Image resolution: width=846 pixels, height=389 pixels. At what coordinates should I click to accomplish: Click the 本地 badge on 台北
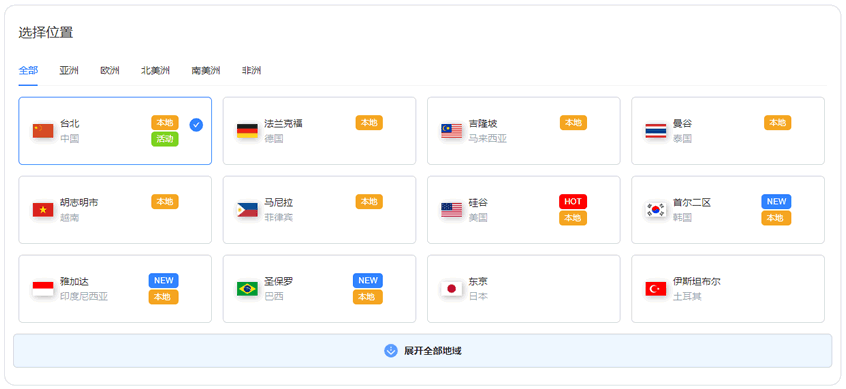(165, 122)
